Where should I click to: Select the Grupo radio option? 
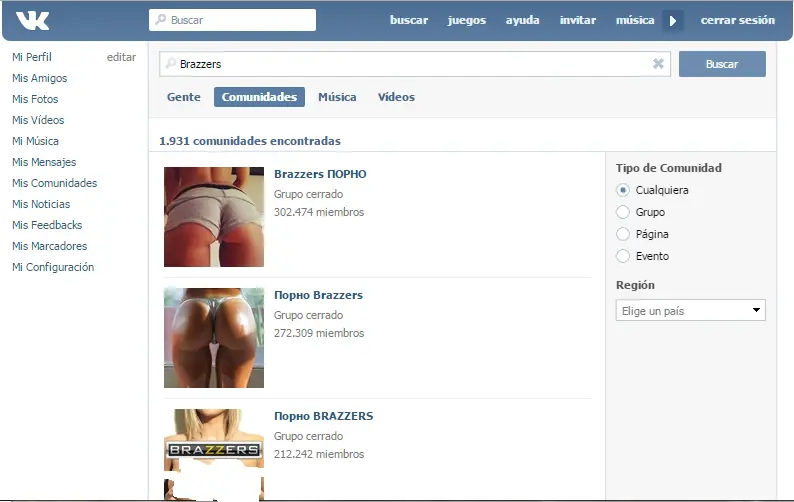click(623, 212)
